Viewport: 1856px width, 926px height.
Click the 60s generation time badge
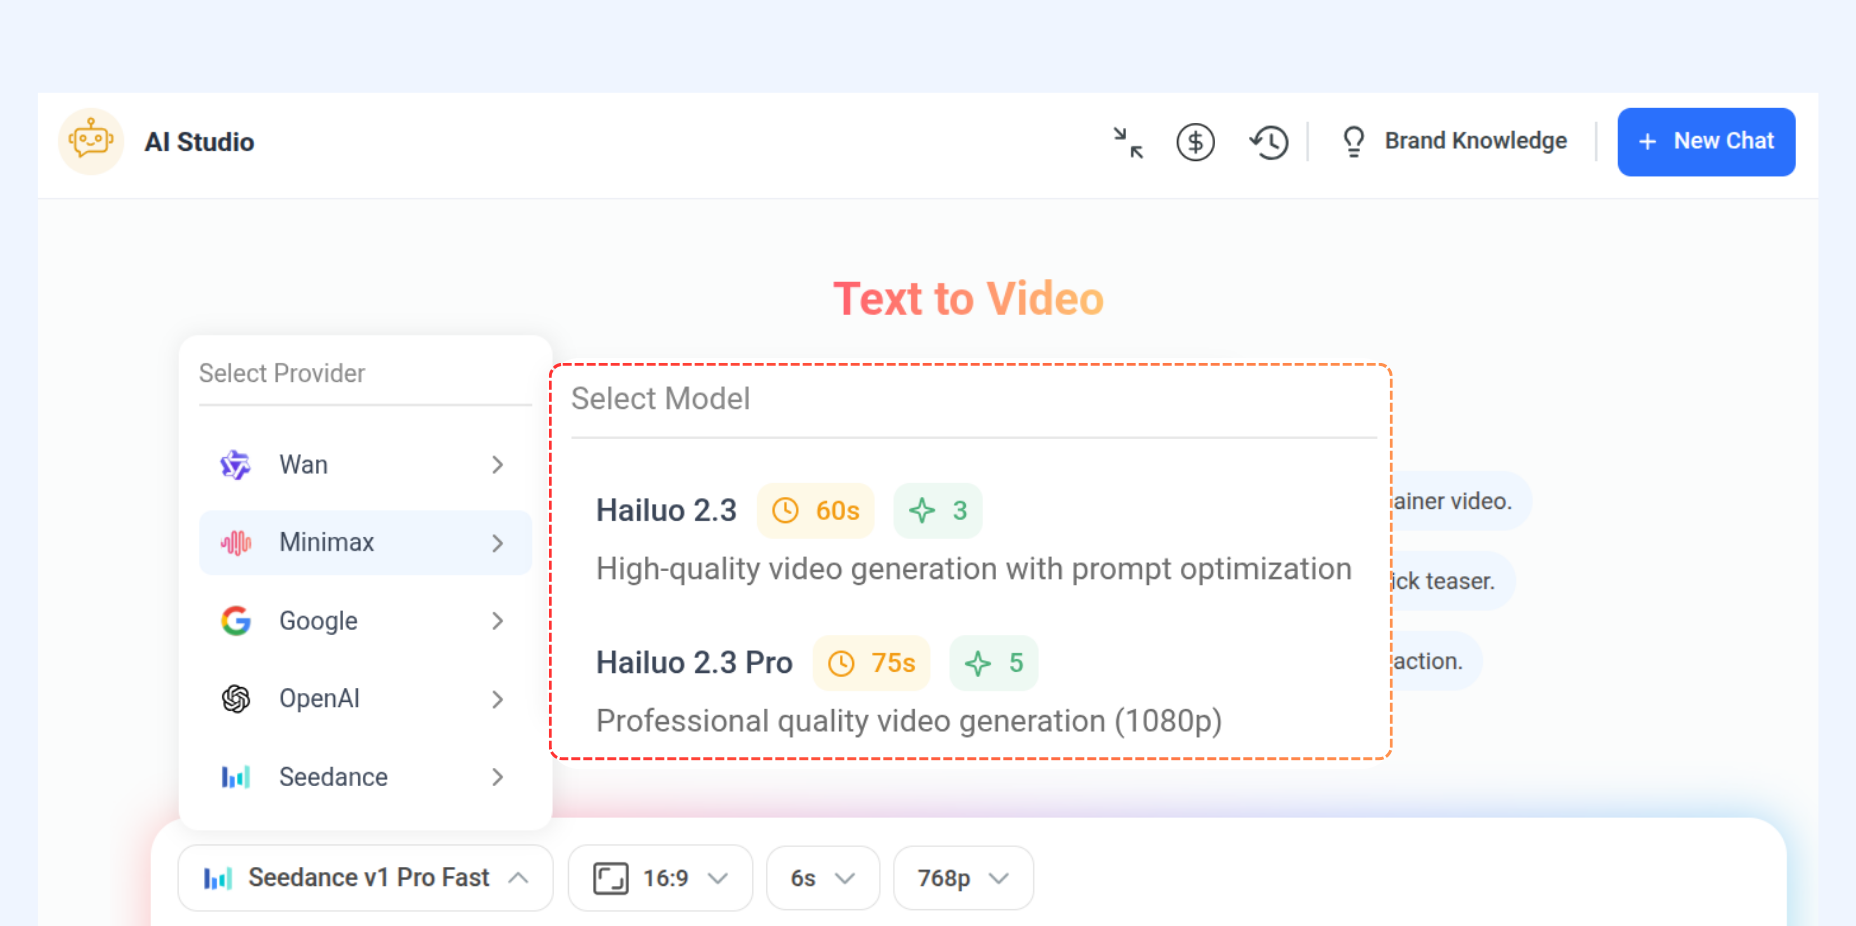pos(816,511)
